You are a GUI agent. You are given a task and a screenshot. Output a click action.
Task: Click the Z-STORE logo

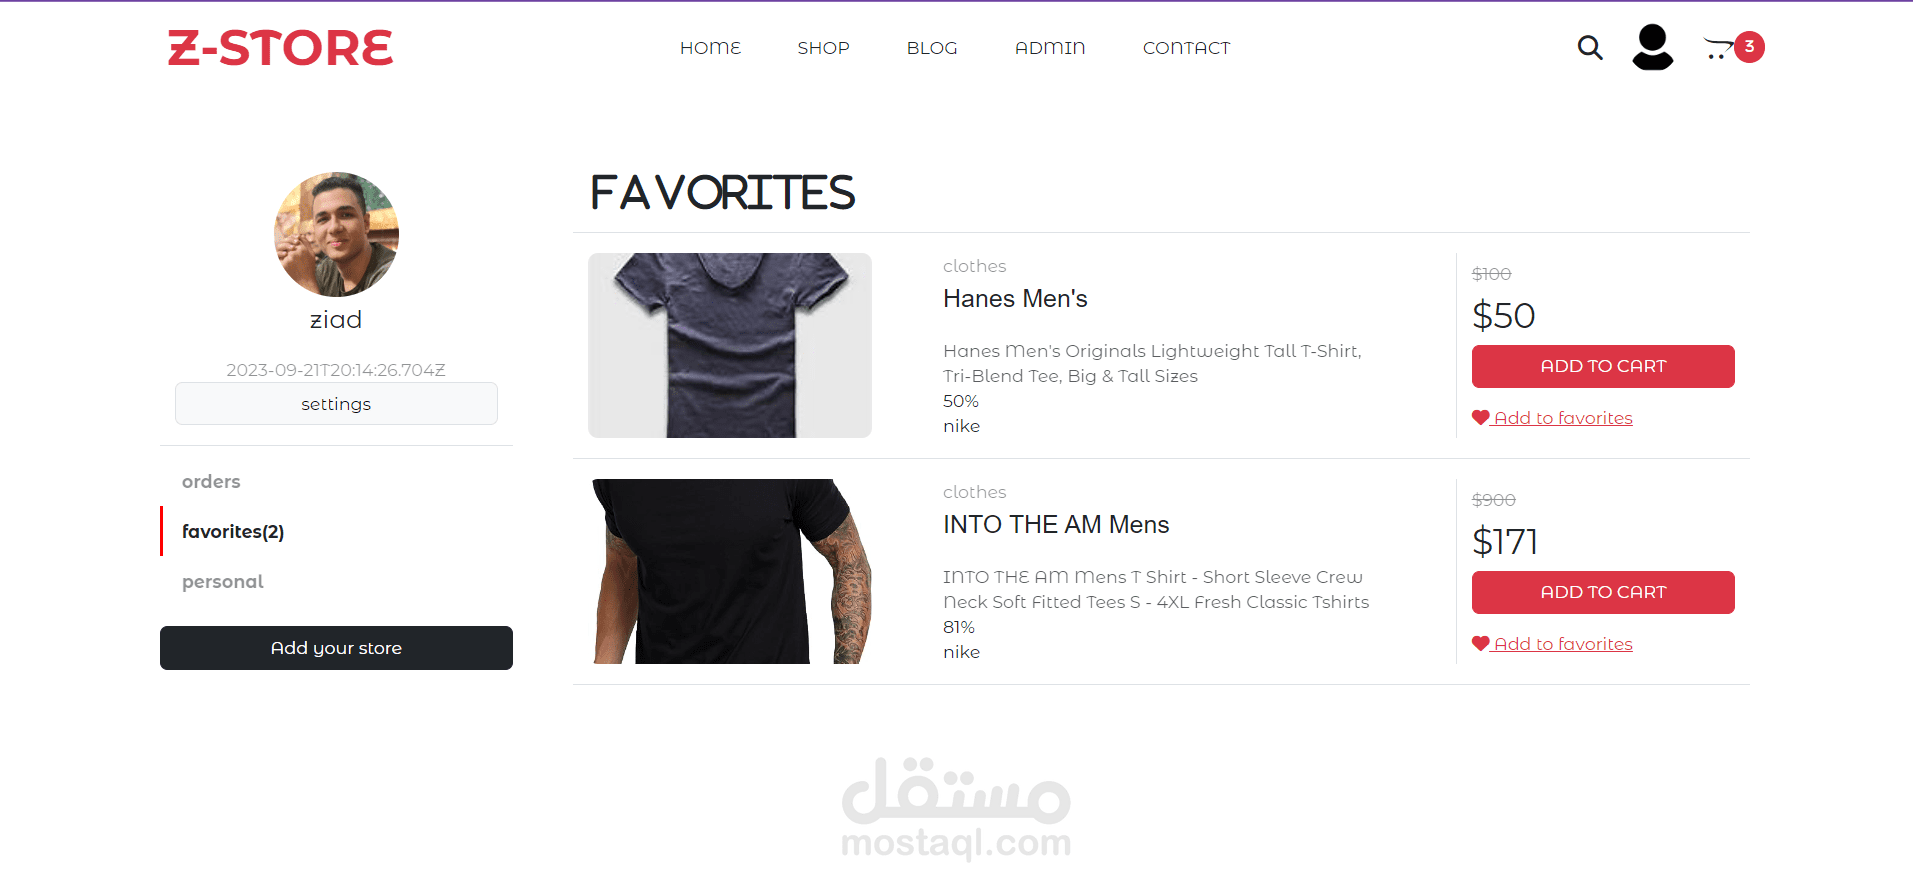click(x=280, y=48)
